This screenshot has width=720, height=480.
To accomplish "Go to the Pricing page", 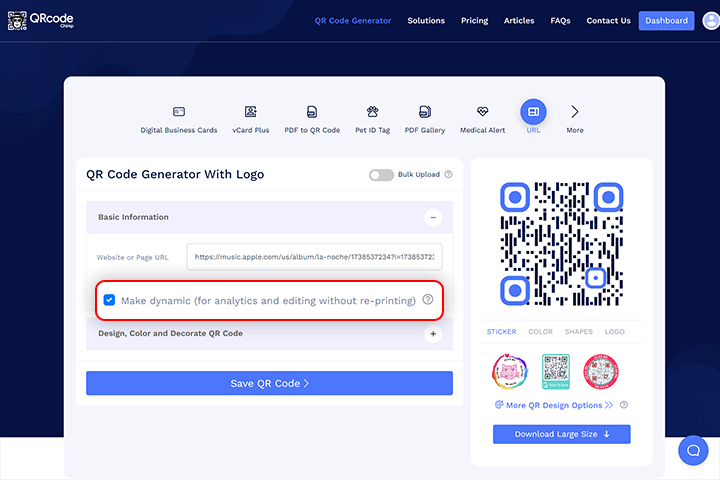I will [474, 21].
